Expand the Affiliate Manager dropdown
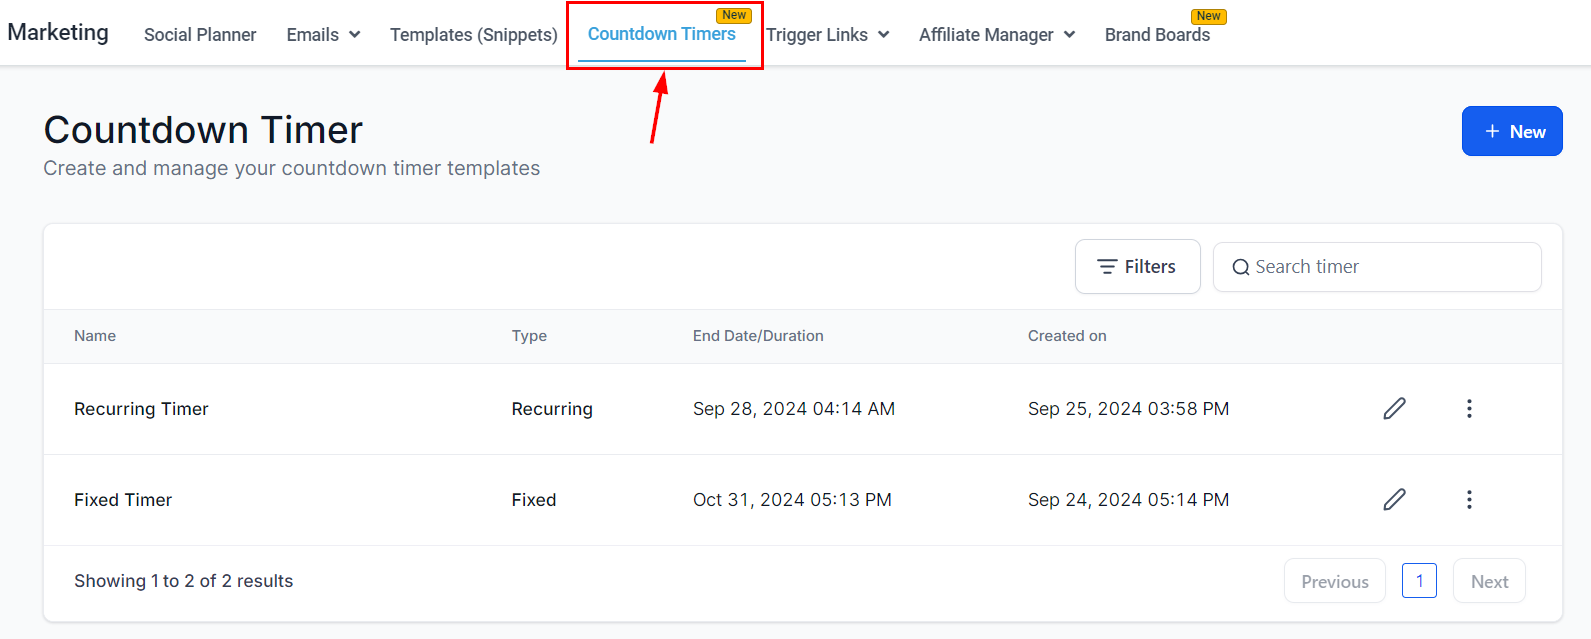This screenshot has width=1591, height=639. click(997, 35)
